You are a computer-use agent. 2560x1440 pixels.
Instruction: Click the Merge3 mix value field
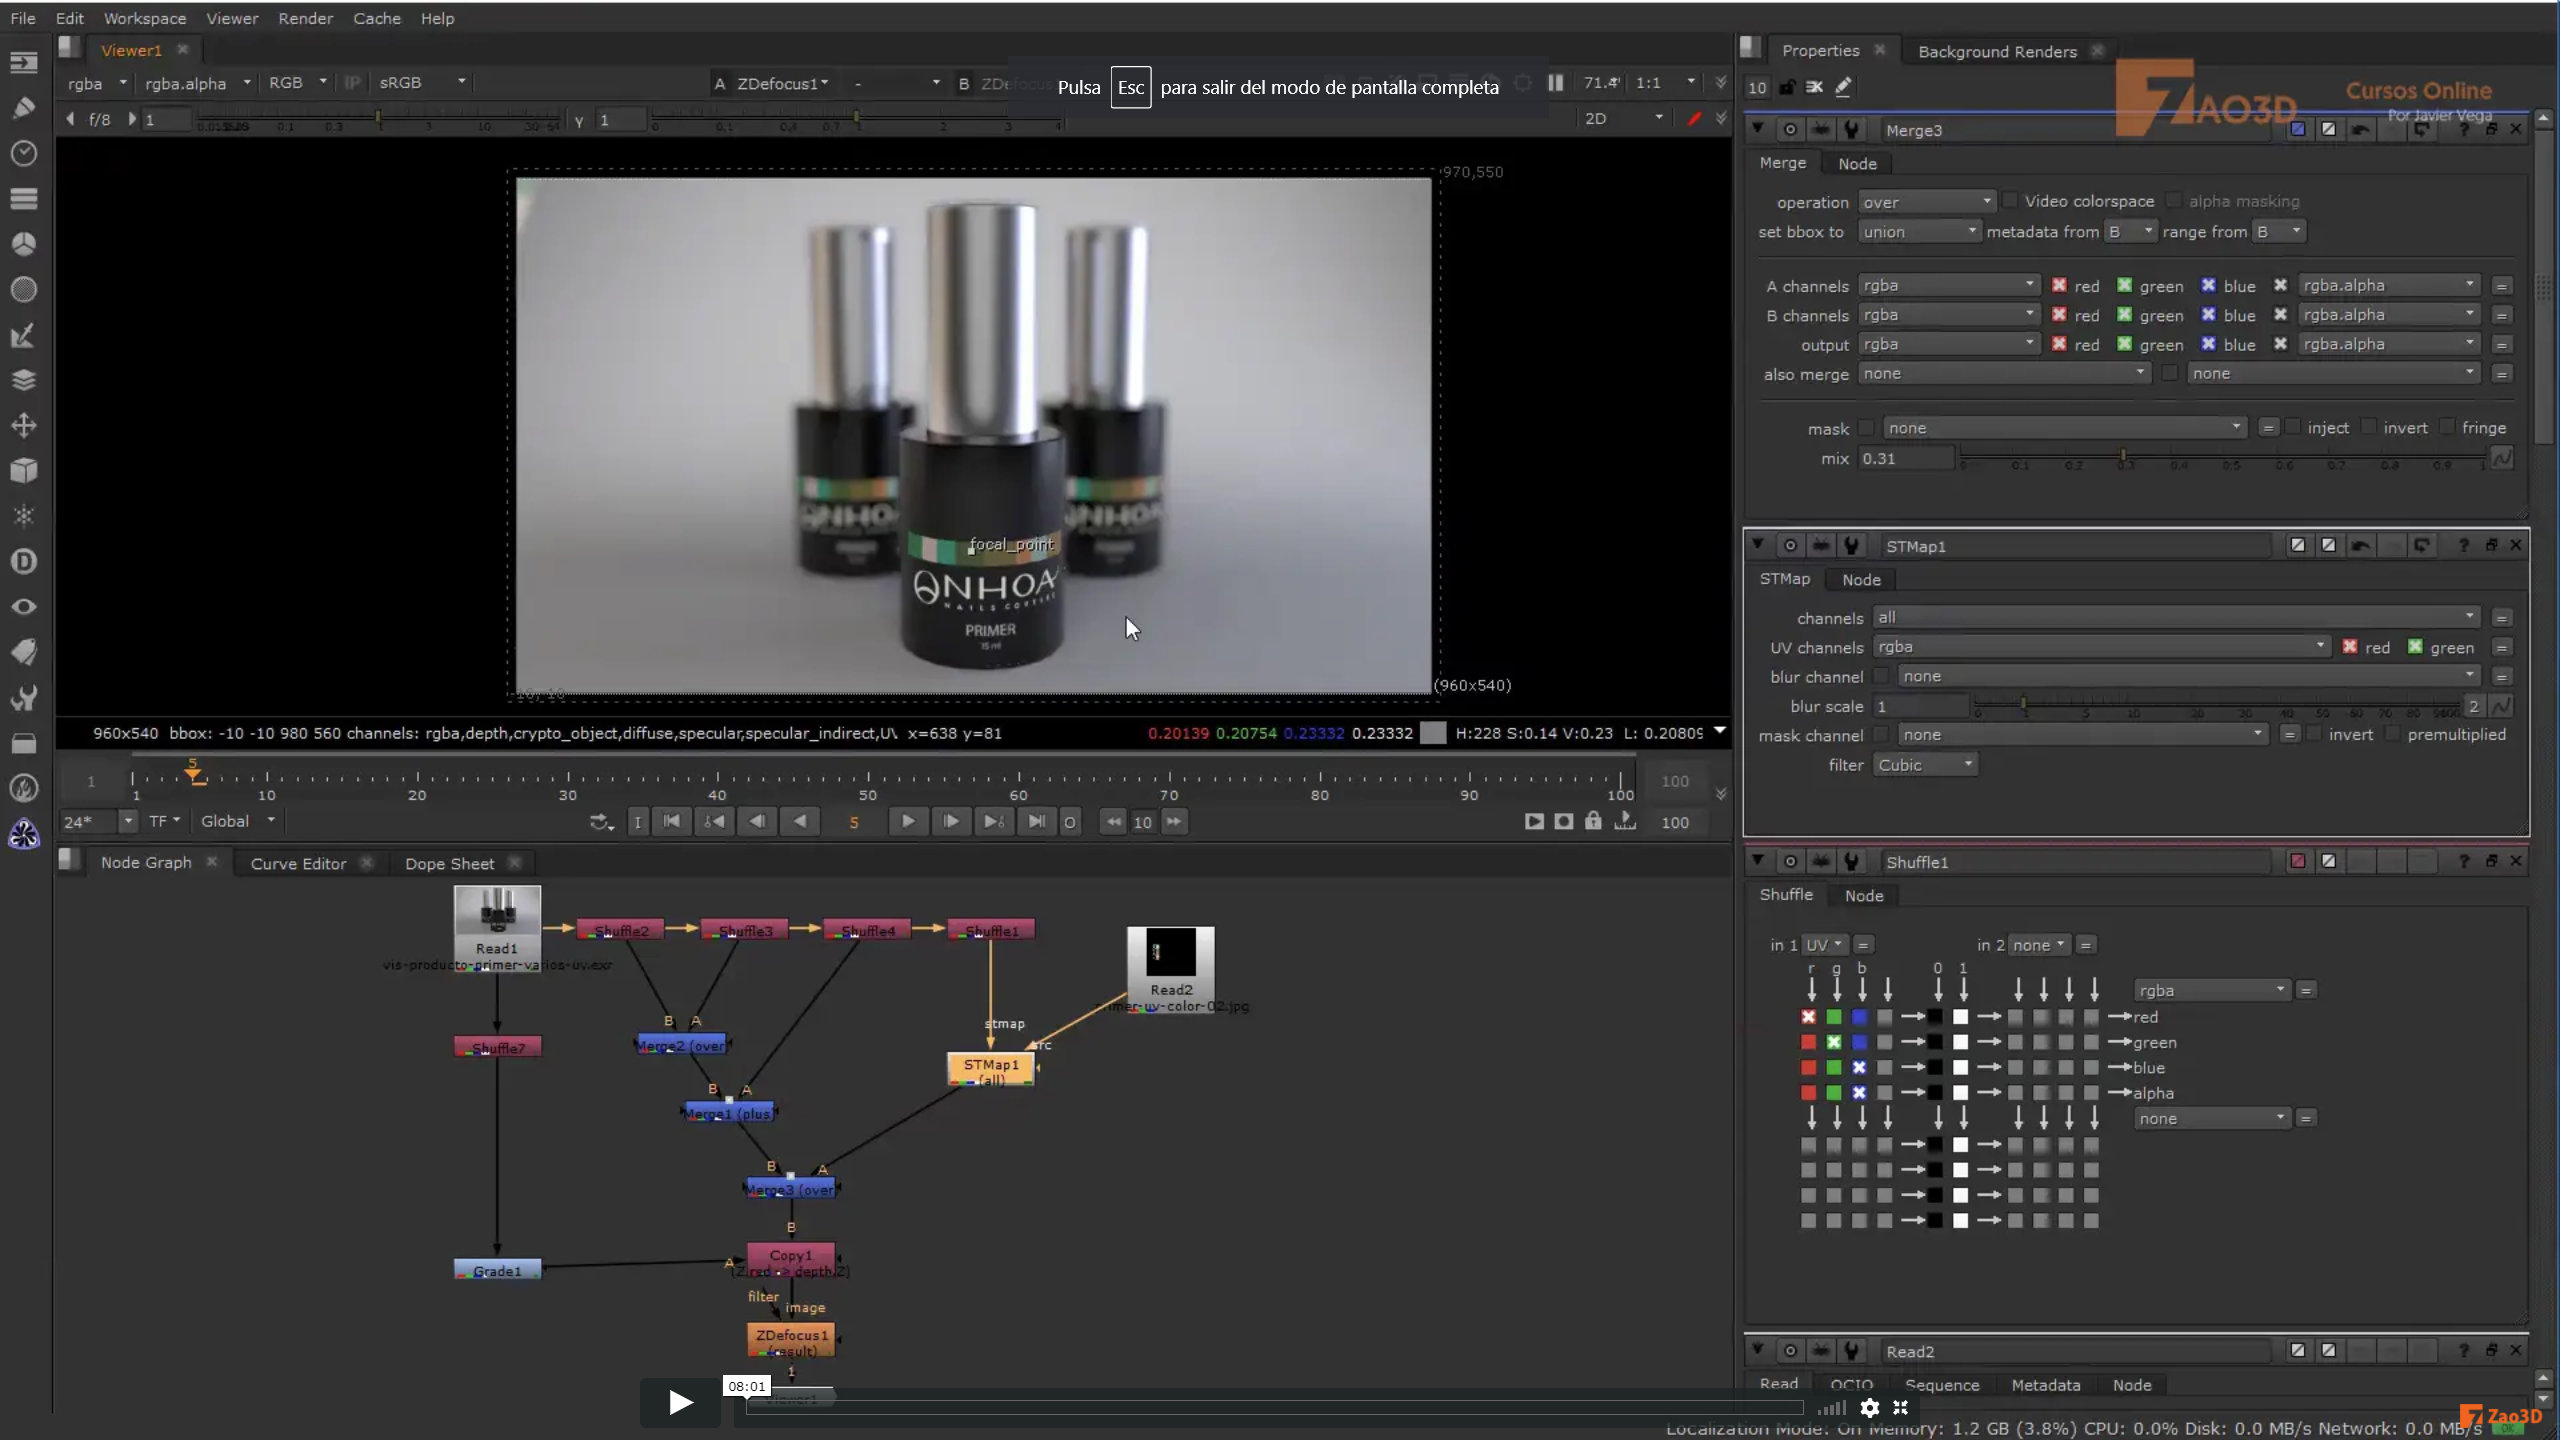pyautogui.click(x=1905, y=458)
